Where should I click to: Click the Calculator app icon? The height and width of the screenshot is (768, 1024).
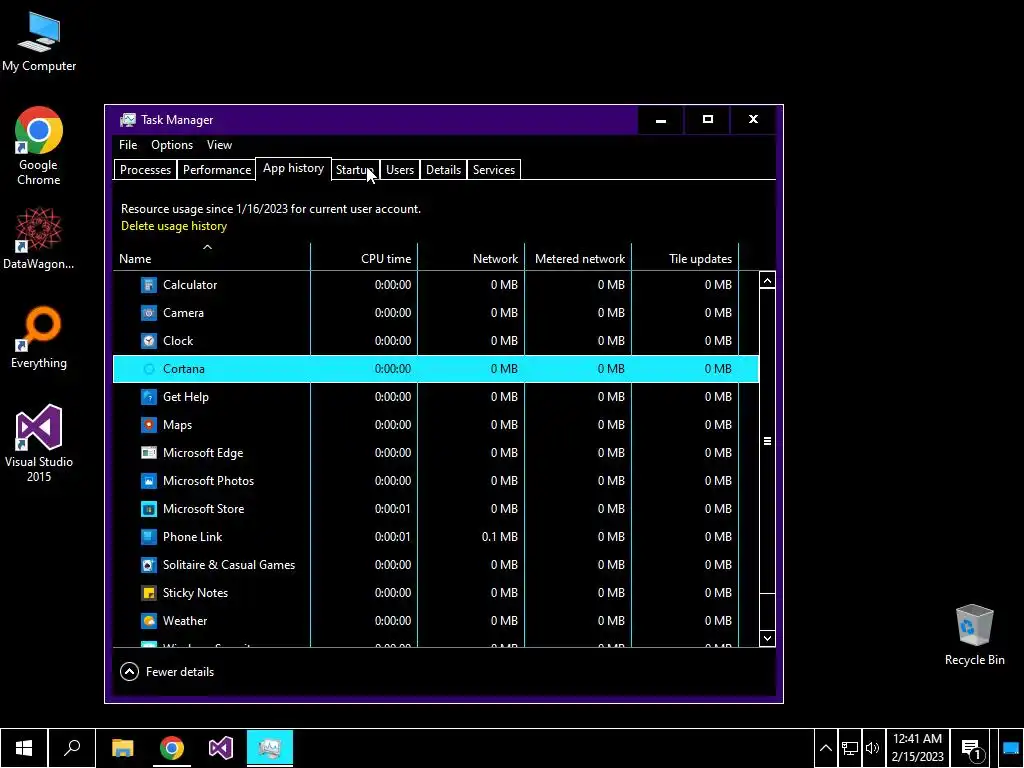point(149,285)
